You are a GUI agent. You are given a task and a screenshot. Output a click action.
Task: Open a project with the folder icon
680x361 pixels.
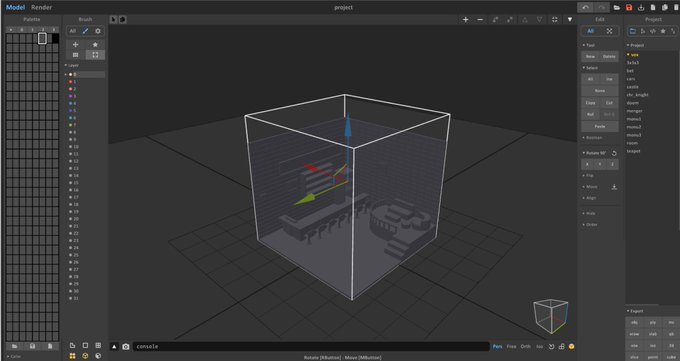[x=617, y=7]
